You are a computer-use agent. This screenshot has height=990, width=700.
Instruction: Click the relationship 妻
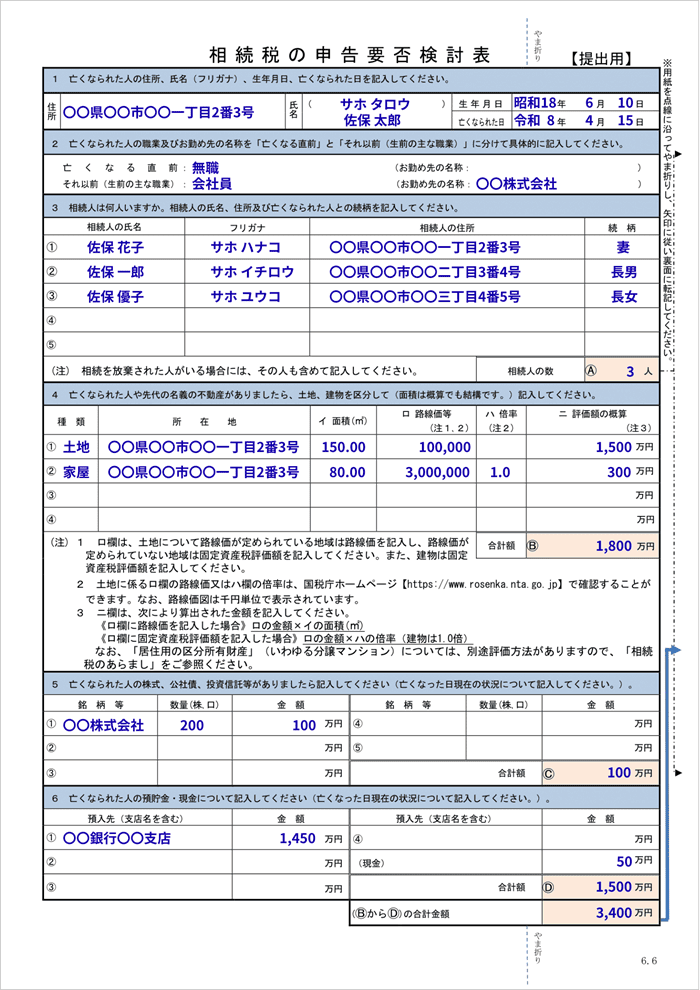[624, 248]
